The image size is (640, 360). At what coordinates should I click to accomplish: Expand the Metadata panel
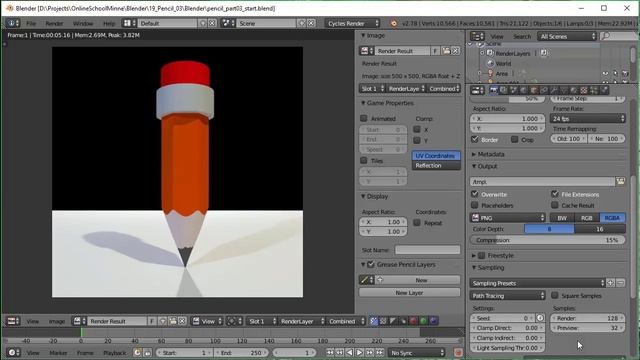[x=474, y=154]
